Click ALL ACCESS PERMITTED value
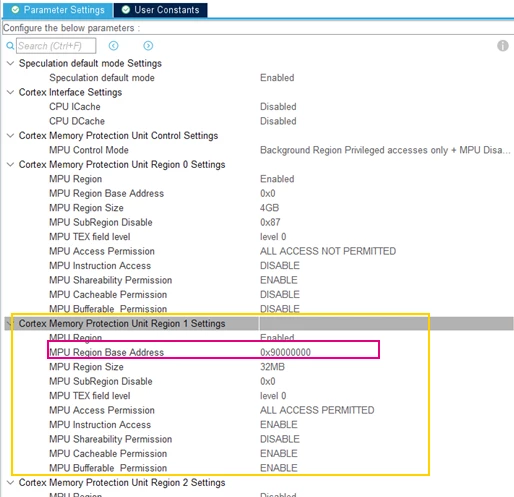The width and height of the screenshot is (514, 497). (x=317, y=410)
